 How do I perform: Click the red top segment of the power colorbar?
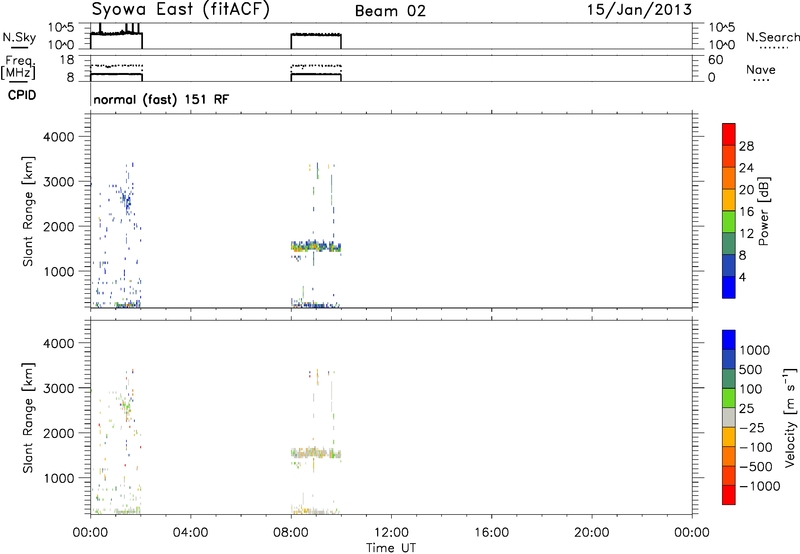tap(729, 134)
